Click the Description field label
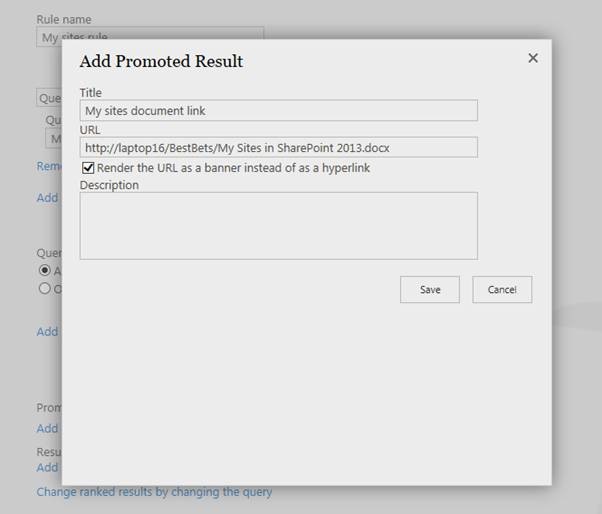 109,185
